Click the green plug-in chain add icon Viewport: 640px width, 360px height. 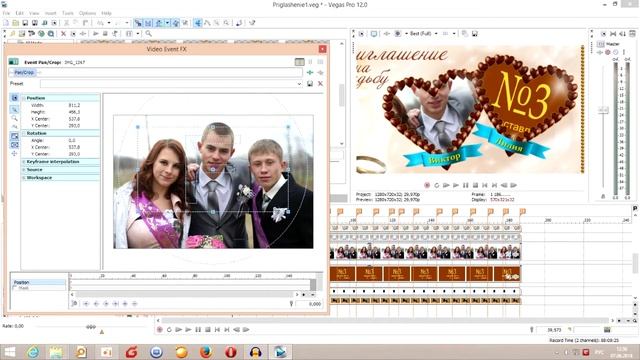point(310,73)
